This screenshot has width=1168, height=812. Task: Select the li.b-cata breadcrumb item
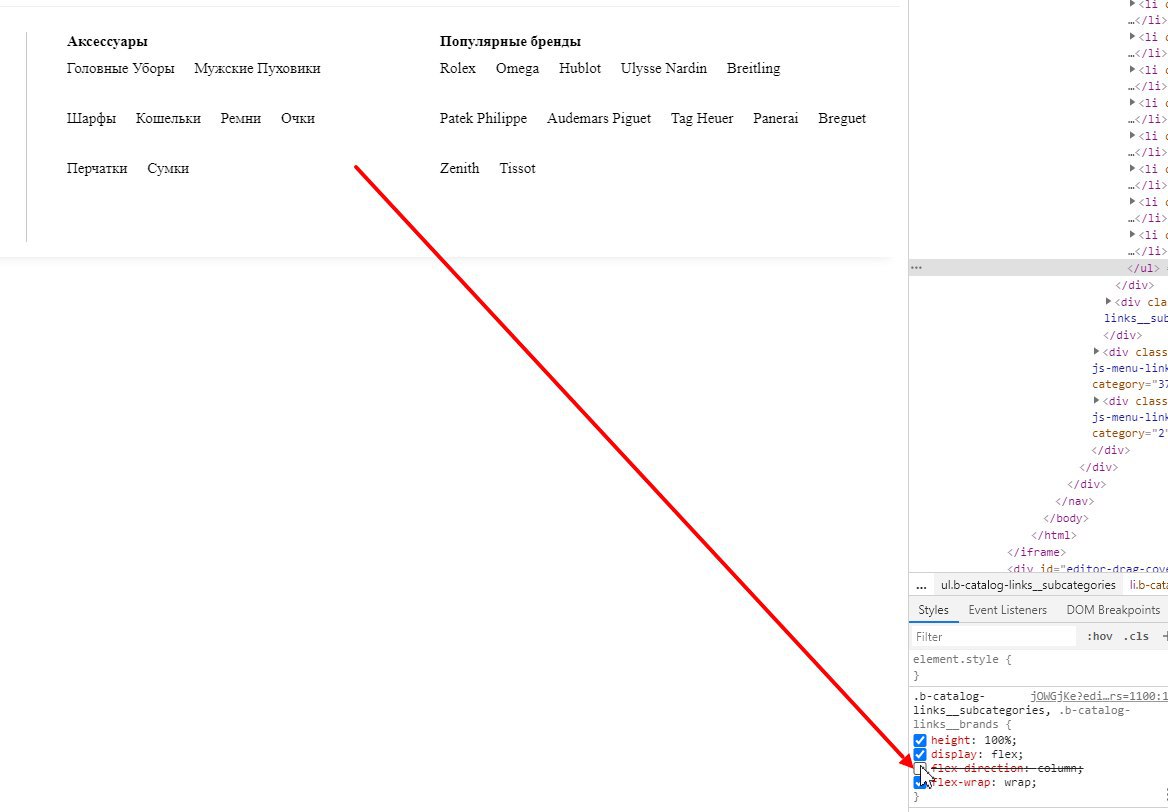1148,586
